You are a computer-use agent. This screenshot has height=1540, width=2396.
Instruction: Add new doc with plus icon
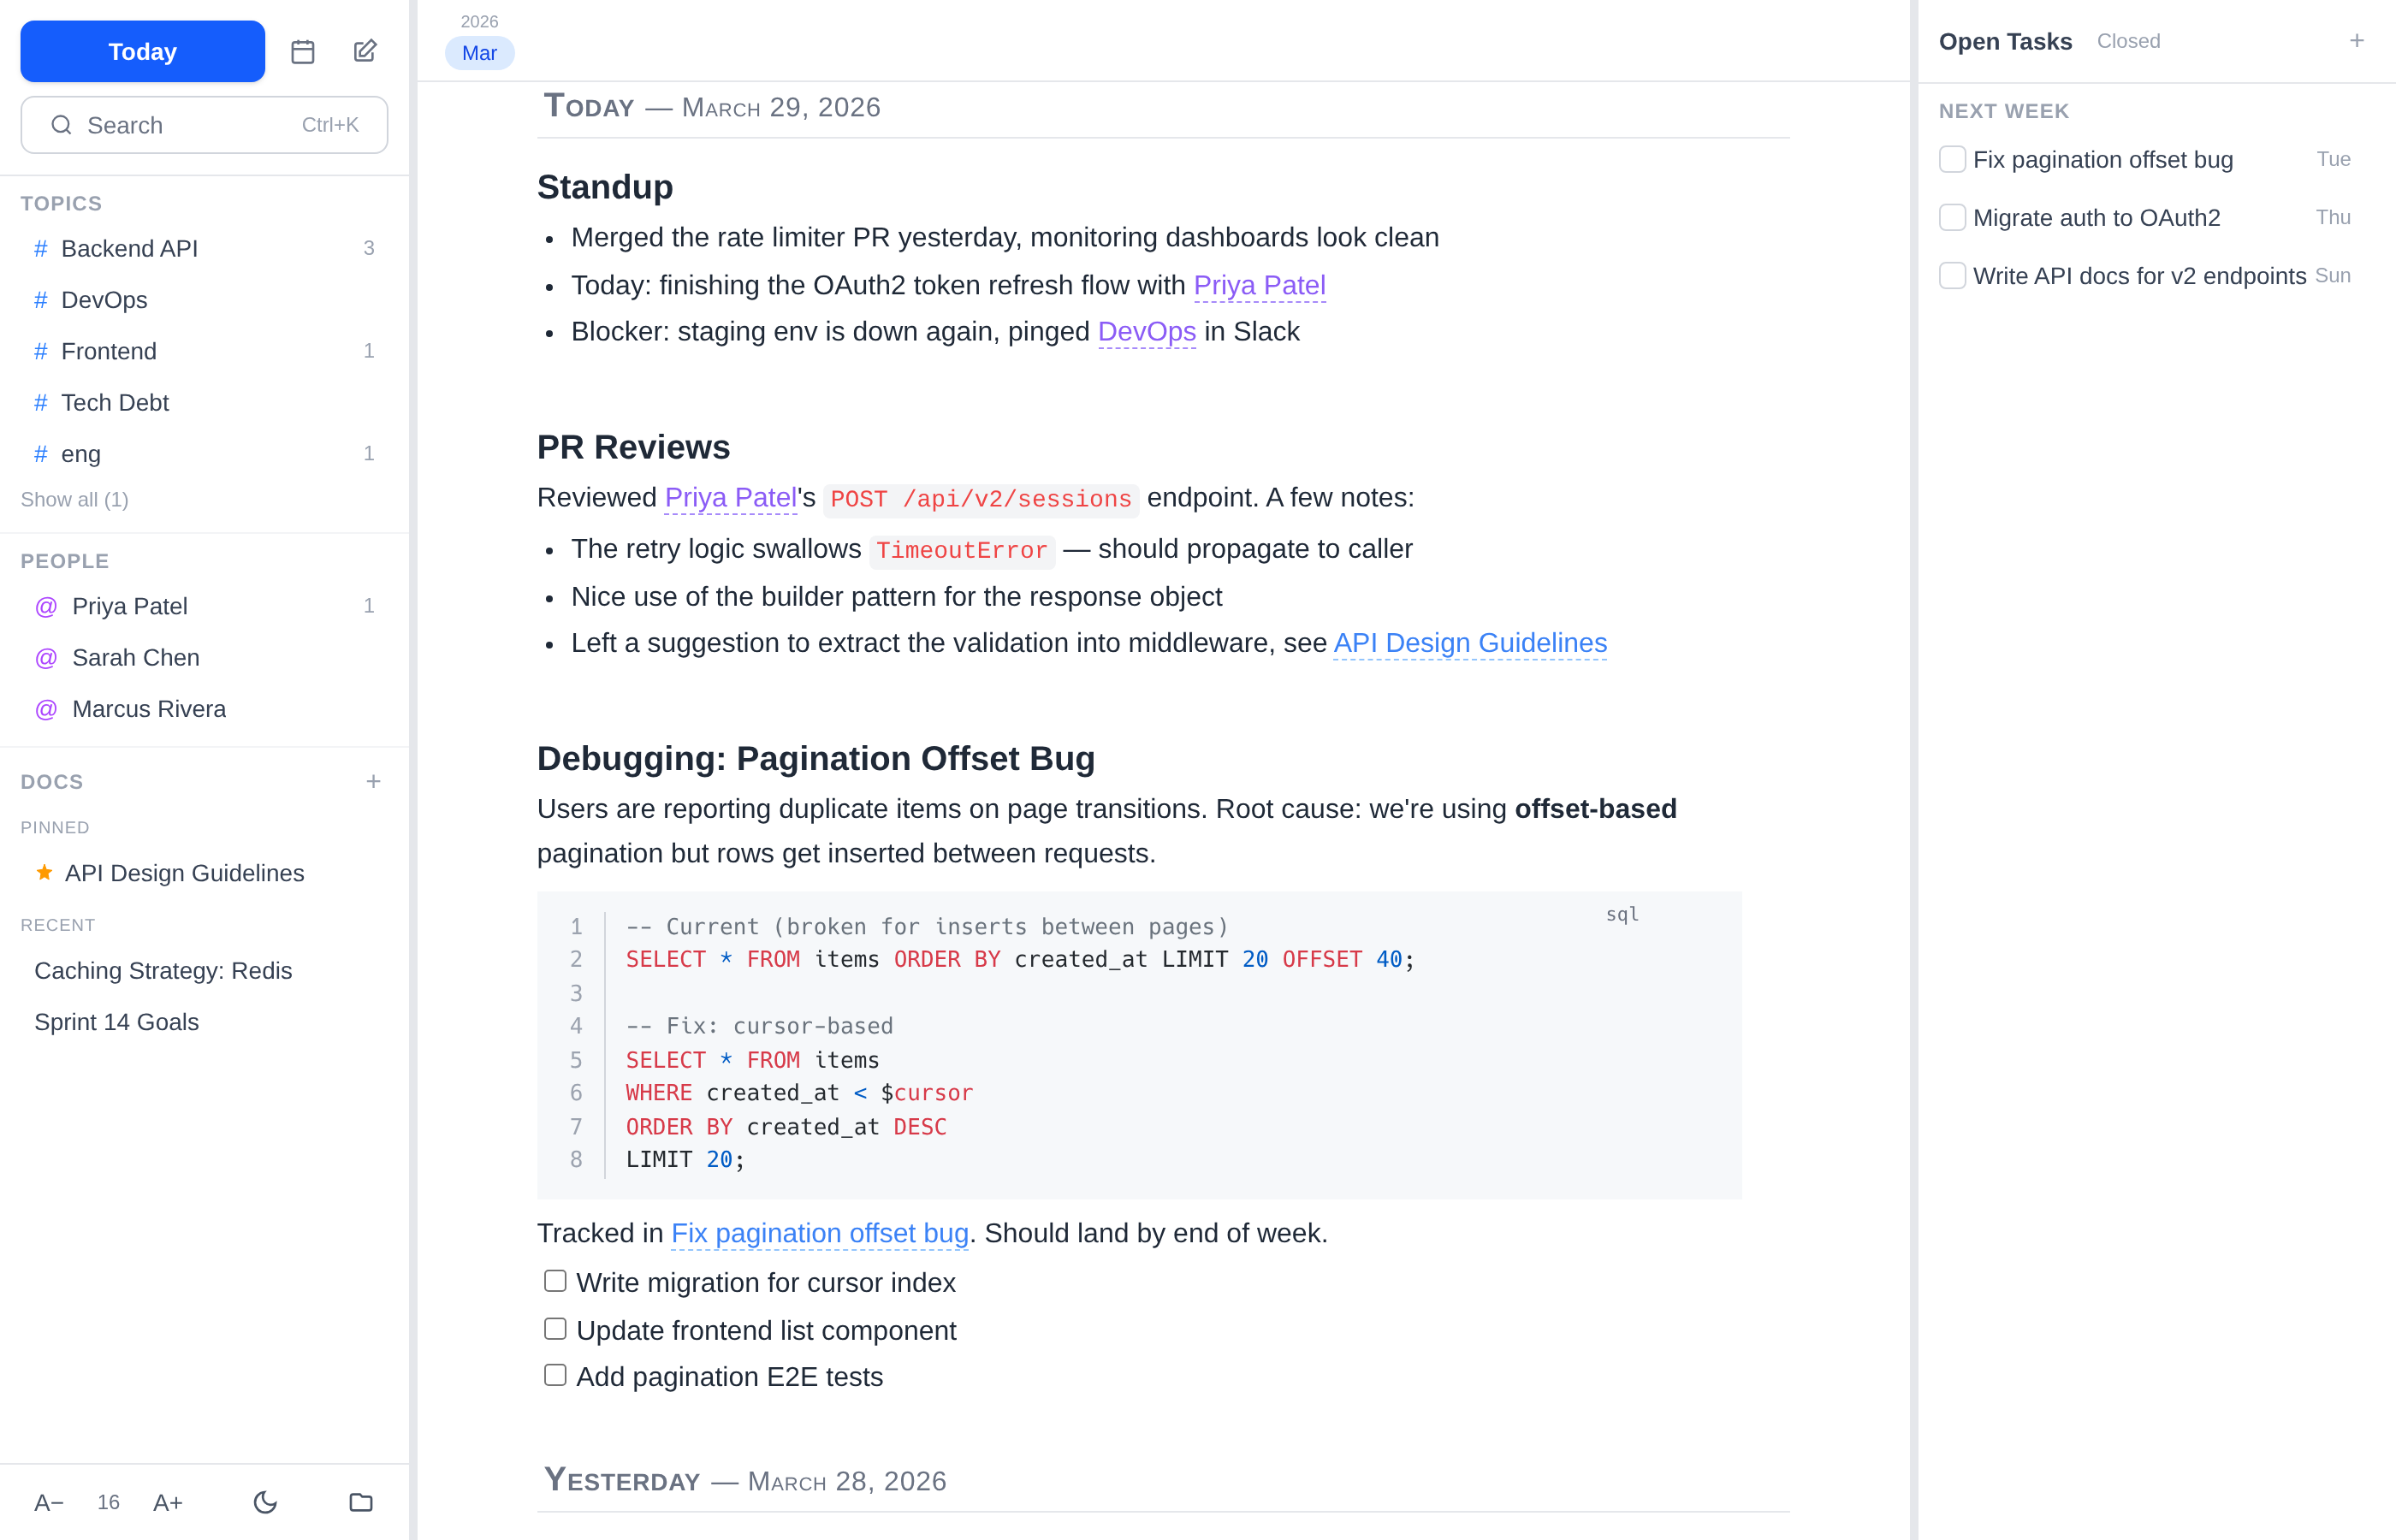point(373,781)
